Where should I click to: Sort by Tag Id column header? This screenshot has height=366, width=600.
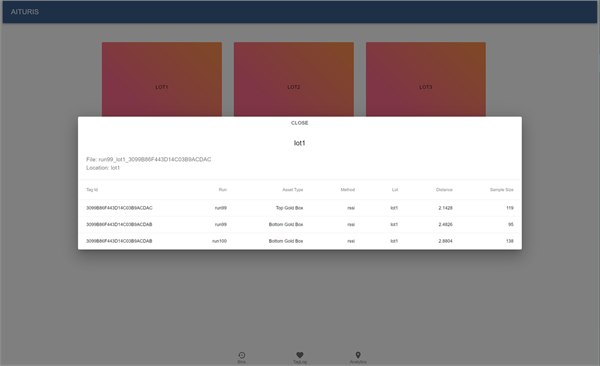click(92, 190)
